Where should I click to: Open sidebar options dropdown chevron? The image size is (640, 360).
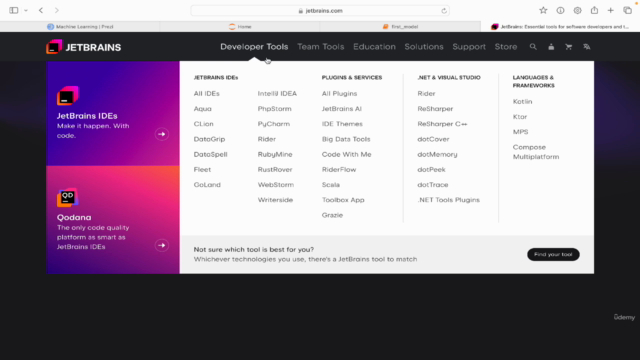pos(26,11)
